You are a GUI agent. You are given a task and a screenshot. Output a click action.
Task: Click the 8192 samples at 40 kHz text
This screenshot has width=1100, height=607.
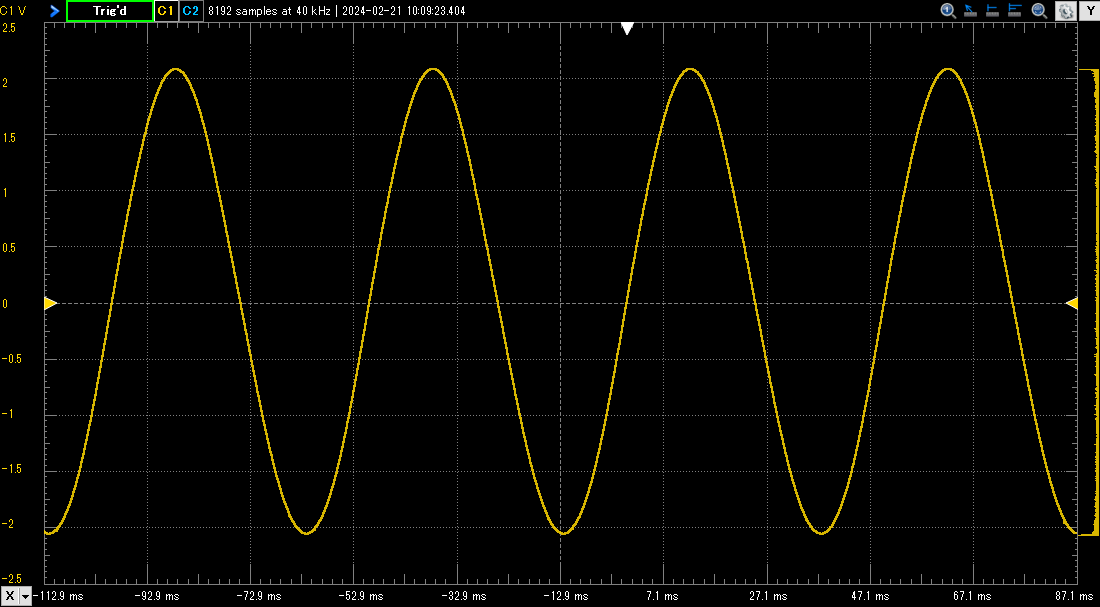(269, 11)
